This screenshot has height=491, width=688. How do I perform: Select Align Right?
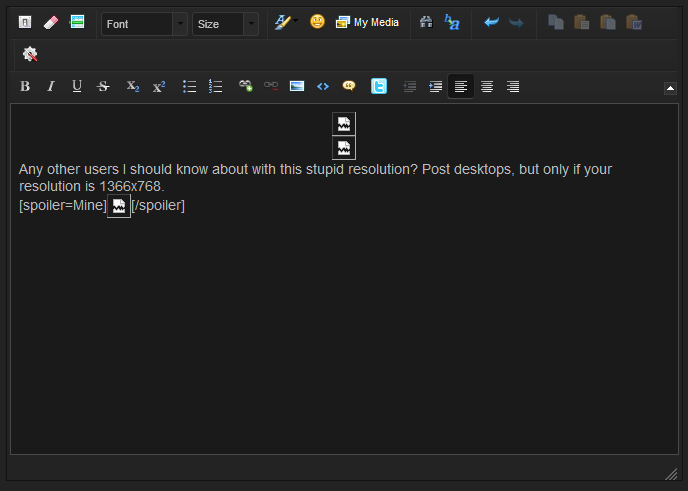pyautogui.click(x=512, y=86)
